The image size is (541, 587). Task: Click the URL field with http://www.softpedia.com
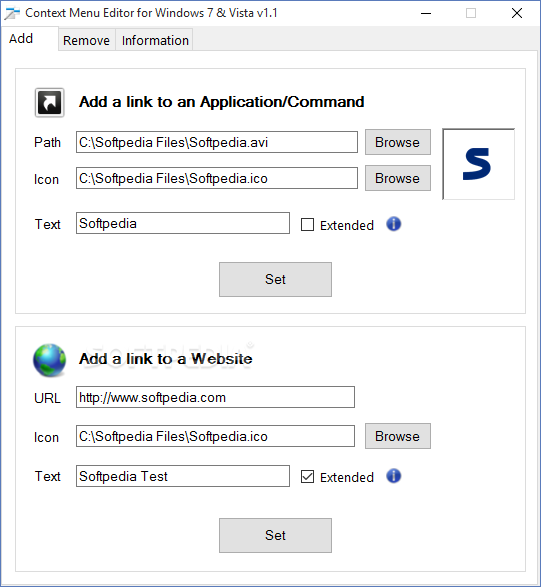click(x=215, y=397)
